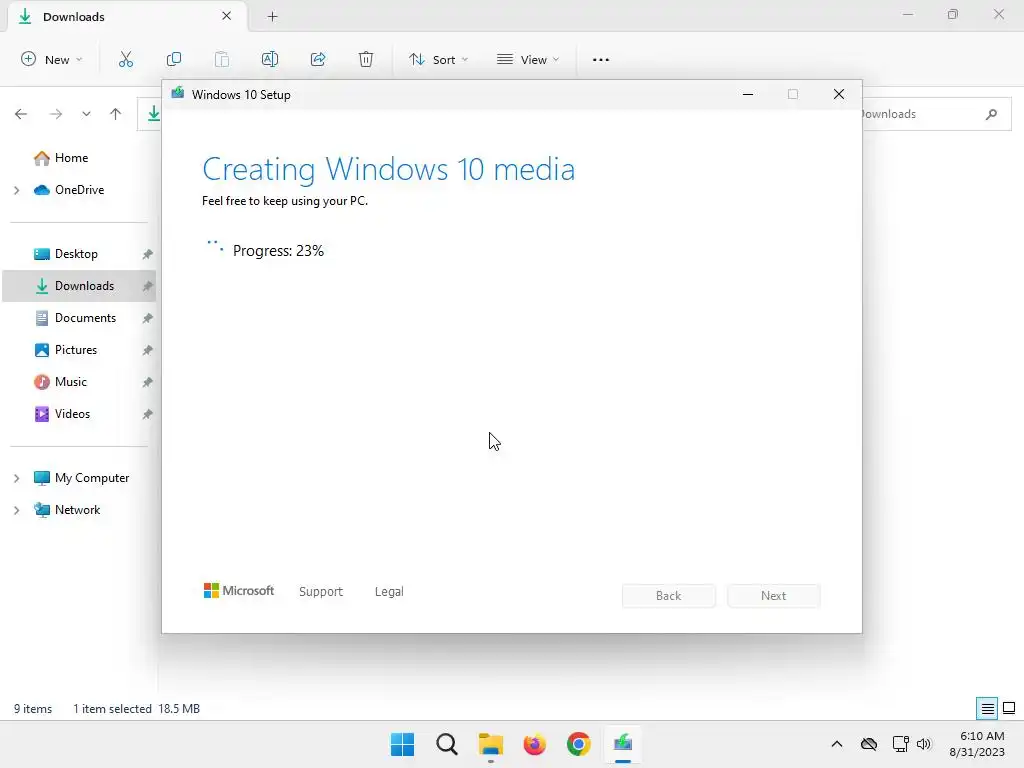Click the Share icon in File Explorer toolbar
Viewport: 1024px width, 768px height.
coord(318,59)
